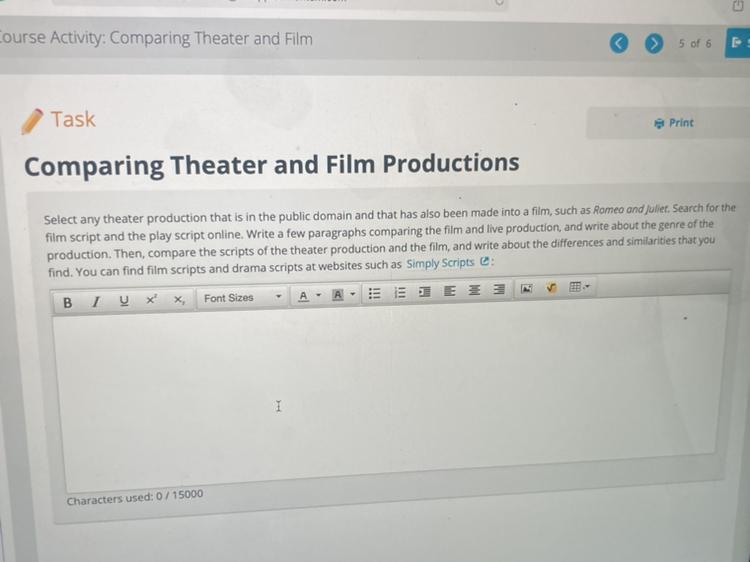Insert a numbered list
The width and height of the screenshot is (750, 562).
tap(399, 292)
